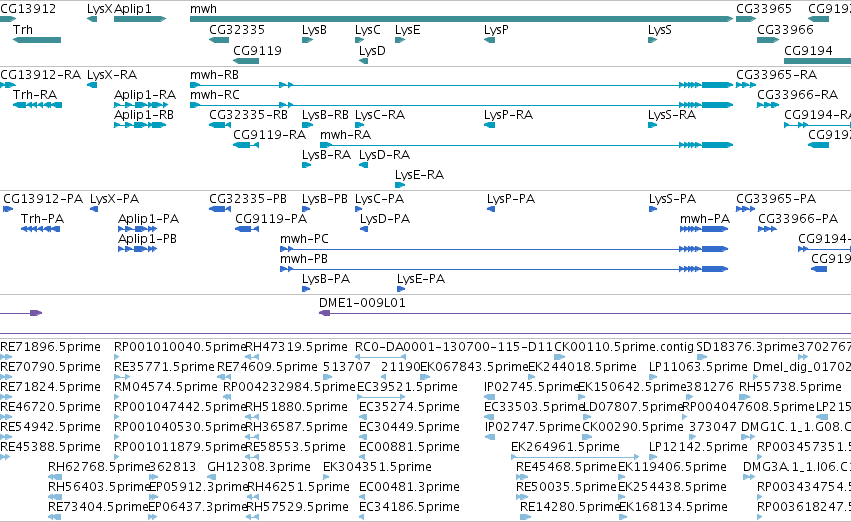Select the Aplip1-RA transcript label

(x=145, y=94)
